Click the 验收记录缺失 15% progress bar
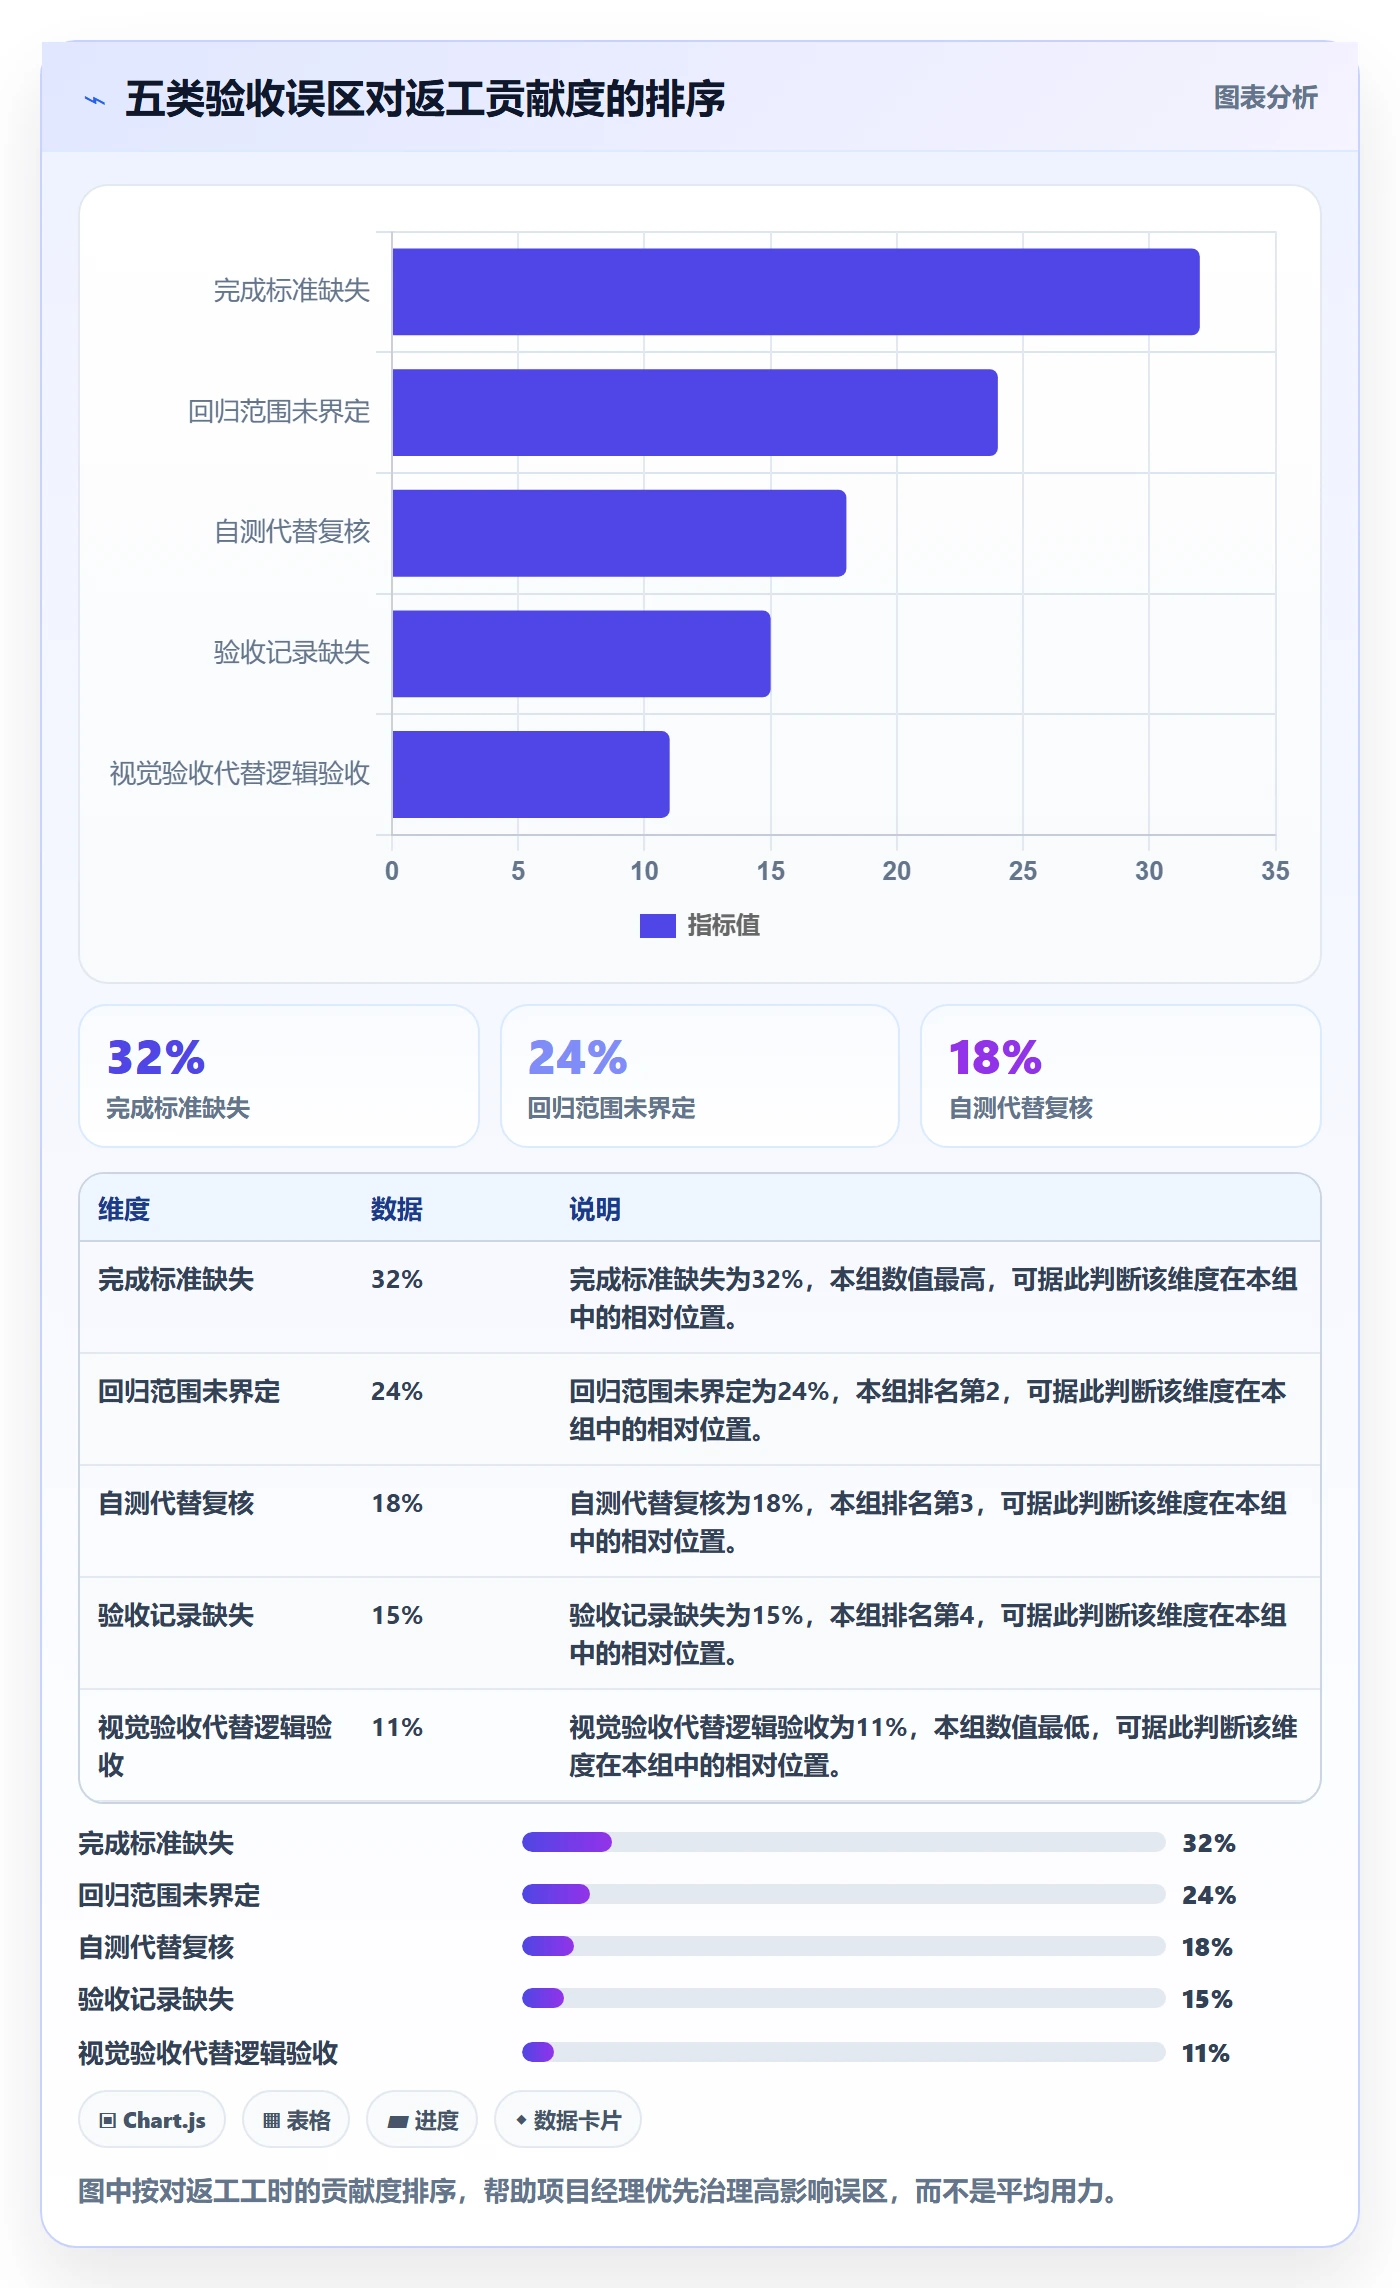This screenshot has height=2288, width=1400. 843,1998
